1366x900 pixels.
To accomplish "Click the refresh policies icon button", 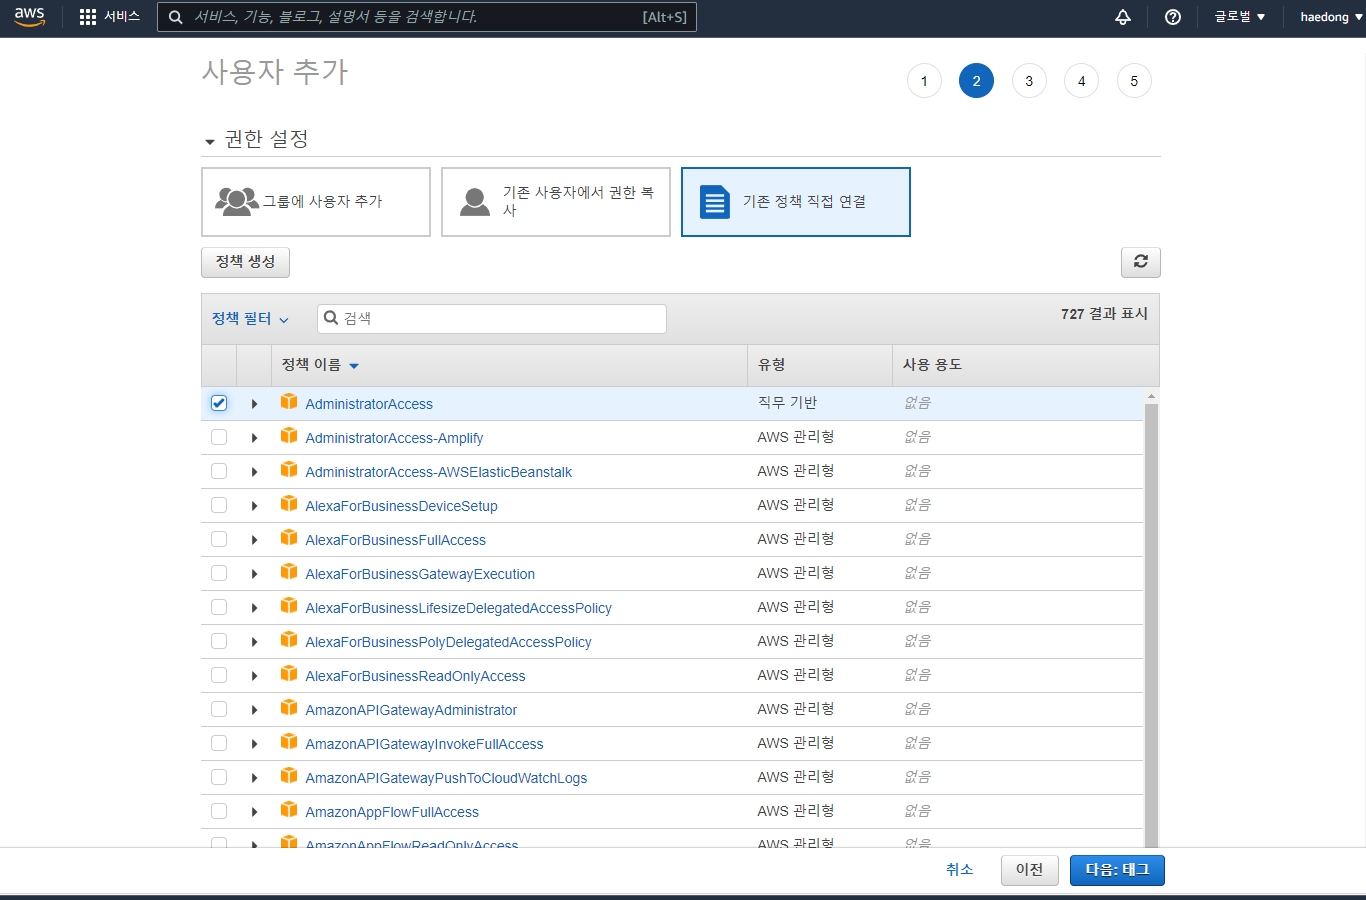I will pos(1141,262).
